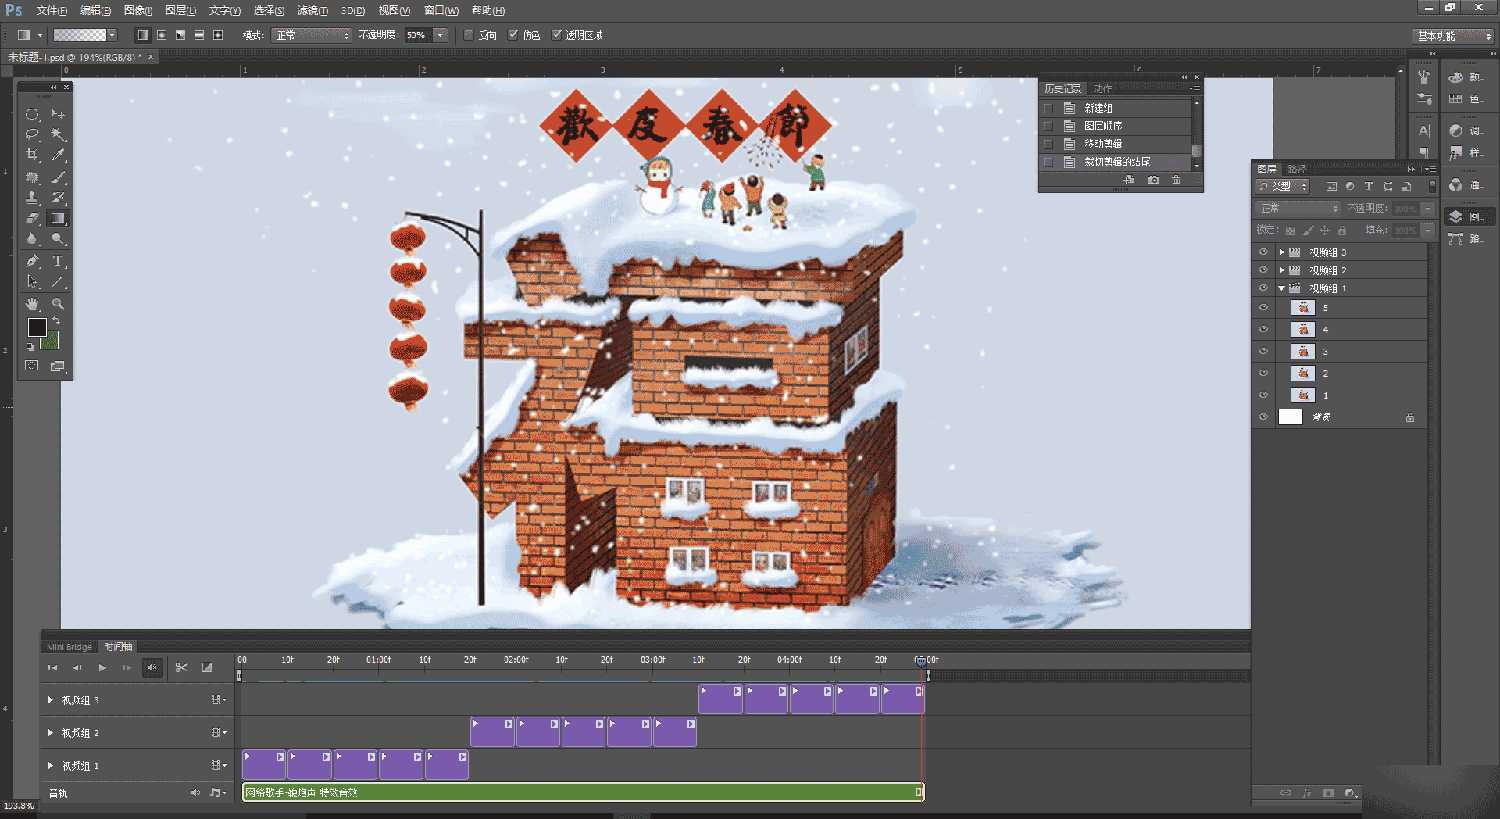Switch to the Mini Bridge tab

click(68, 645)
